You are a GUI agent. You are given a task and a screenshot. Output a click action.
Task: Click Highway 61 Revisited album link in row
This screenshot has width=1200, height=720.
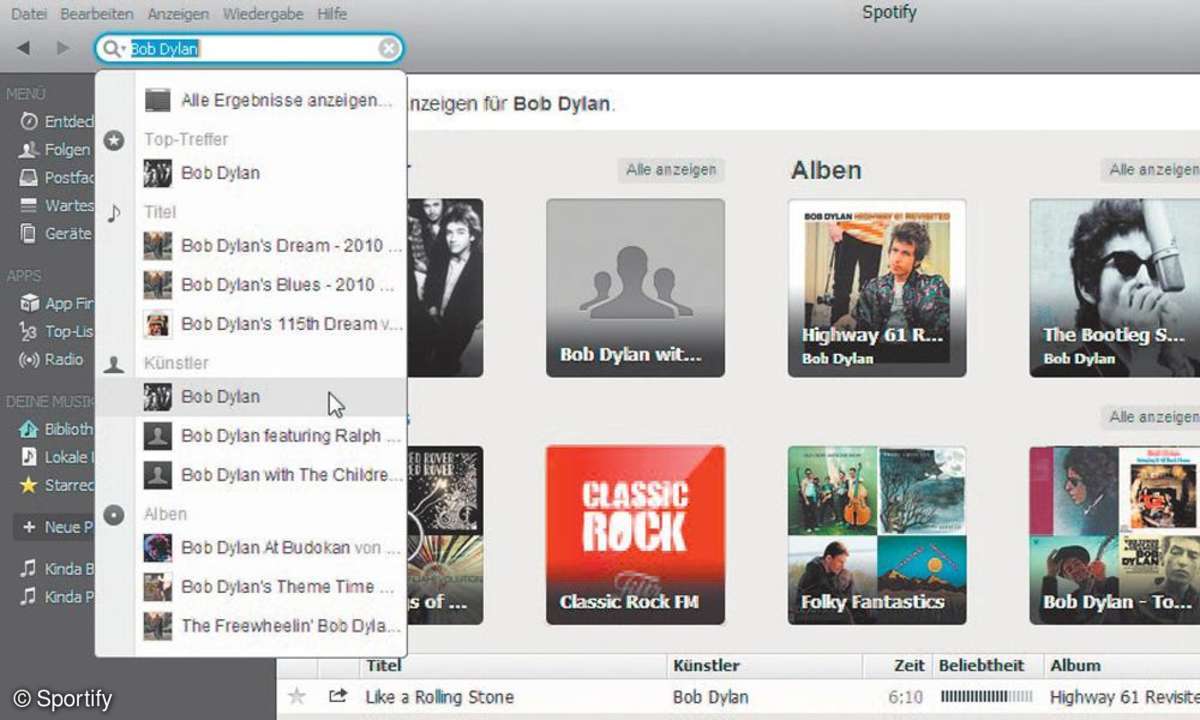[x=1124, y=697]
